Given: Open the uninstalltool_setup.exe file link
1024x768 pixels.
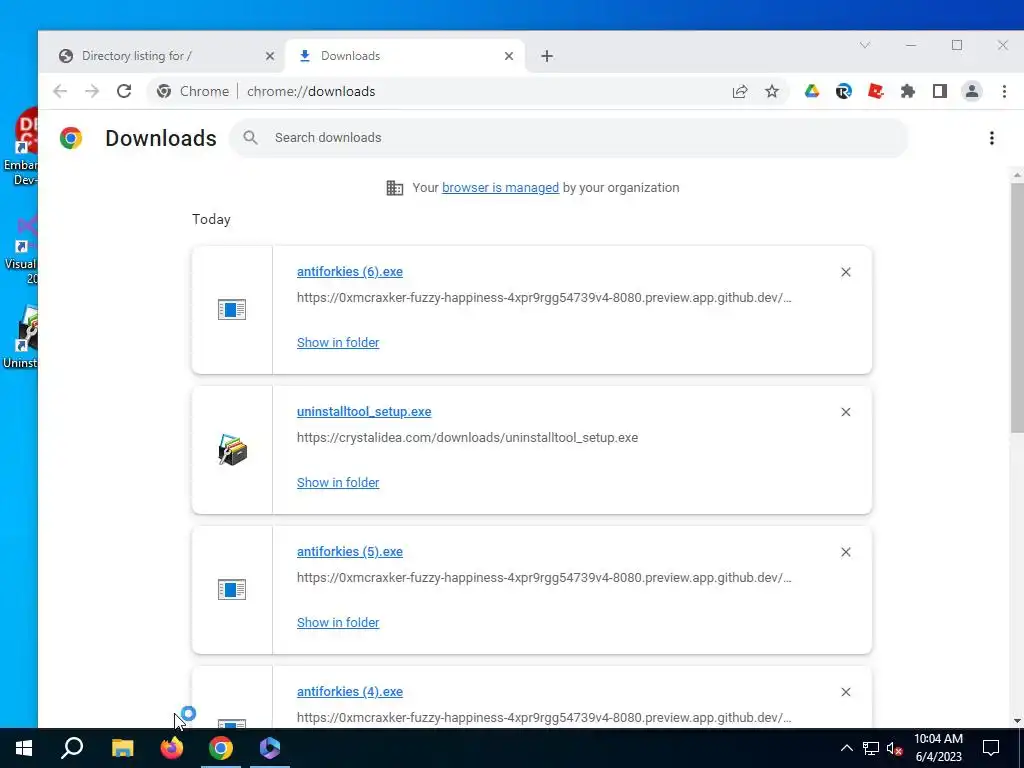Looking at the screenshot, I should pyautogui.click(x=364, y=411).
